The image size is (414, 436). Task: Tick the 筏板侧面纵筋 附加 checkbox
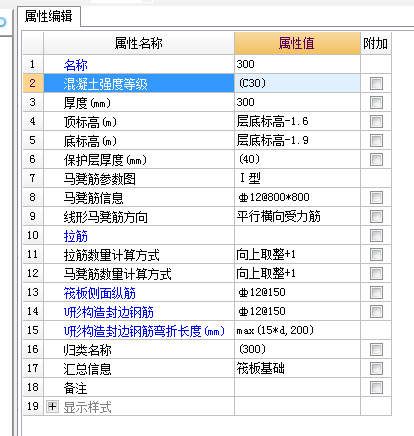point(376,292)
